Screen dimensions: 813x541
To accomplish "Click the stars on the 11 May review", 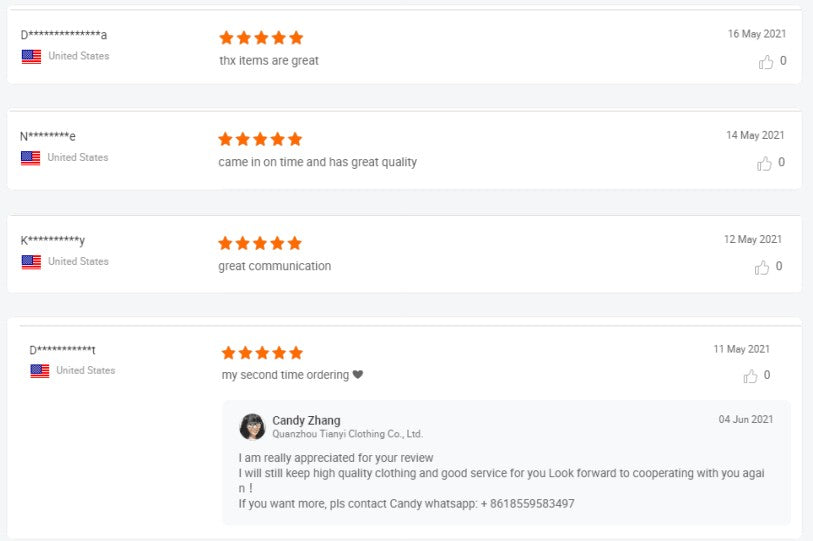I will (262, 352).
